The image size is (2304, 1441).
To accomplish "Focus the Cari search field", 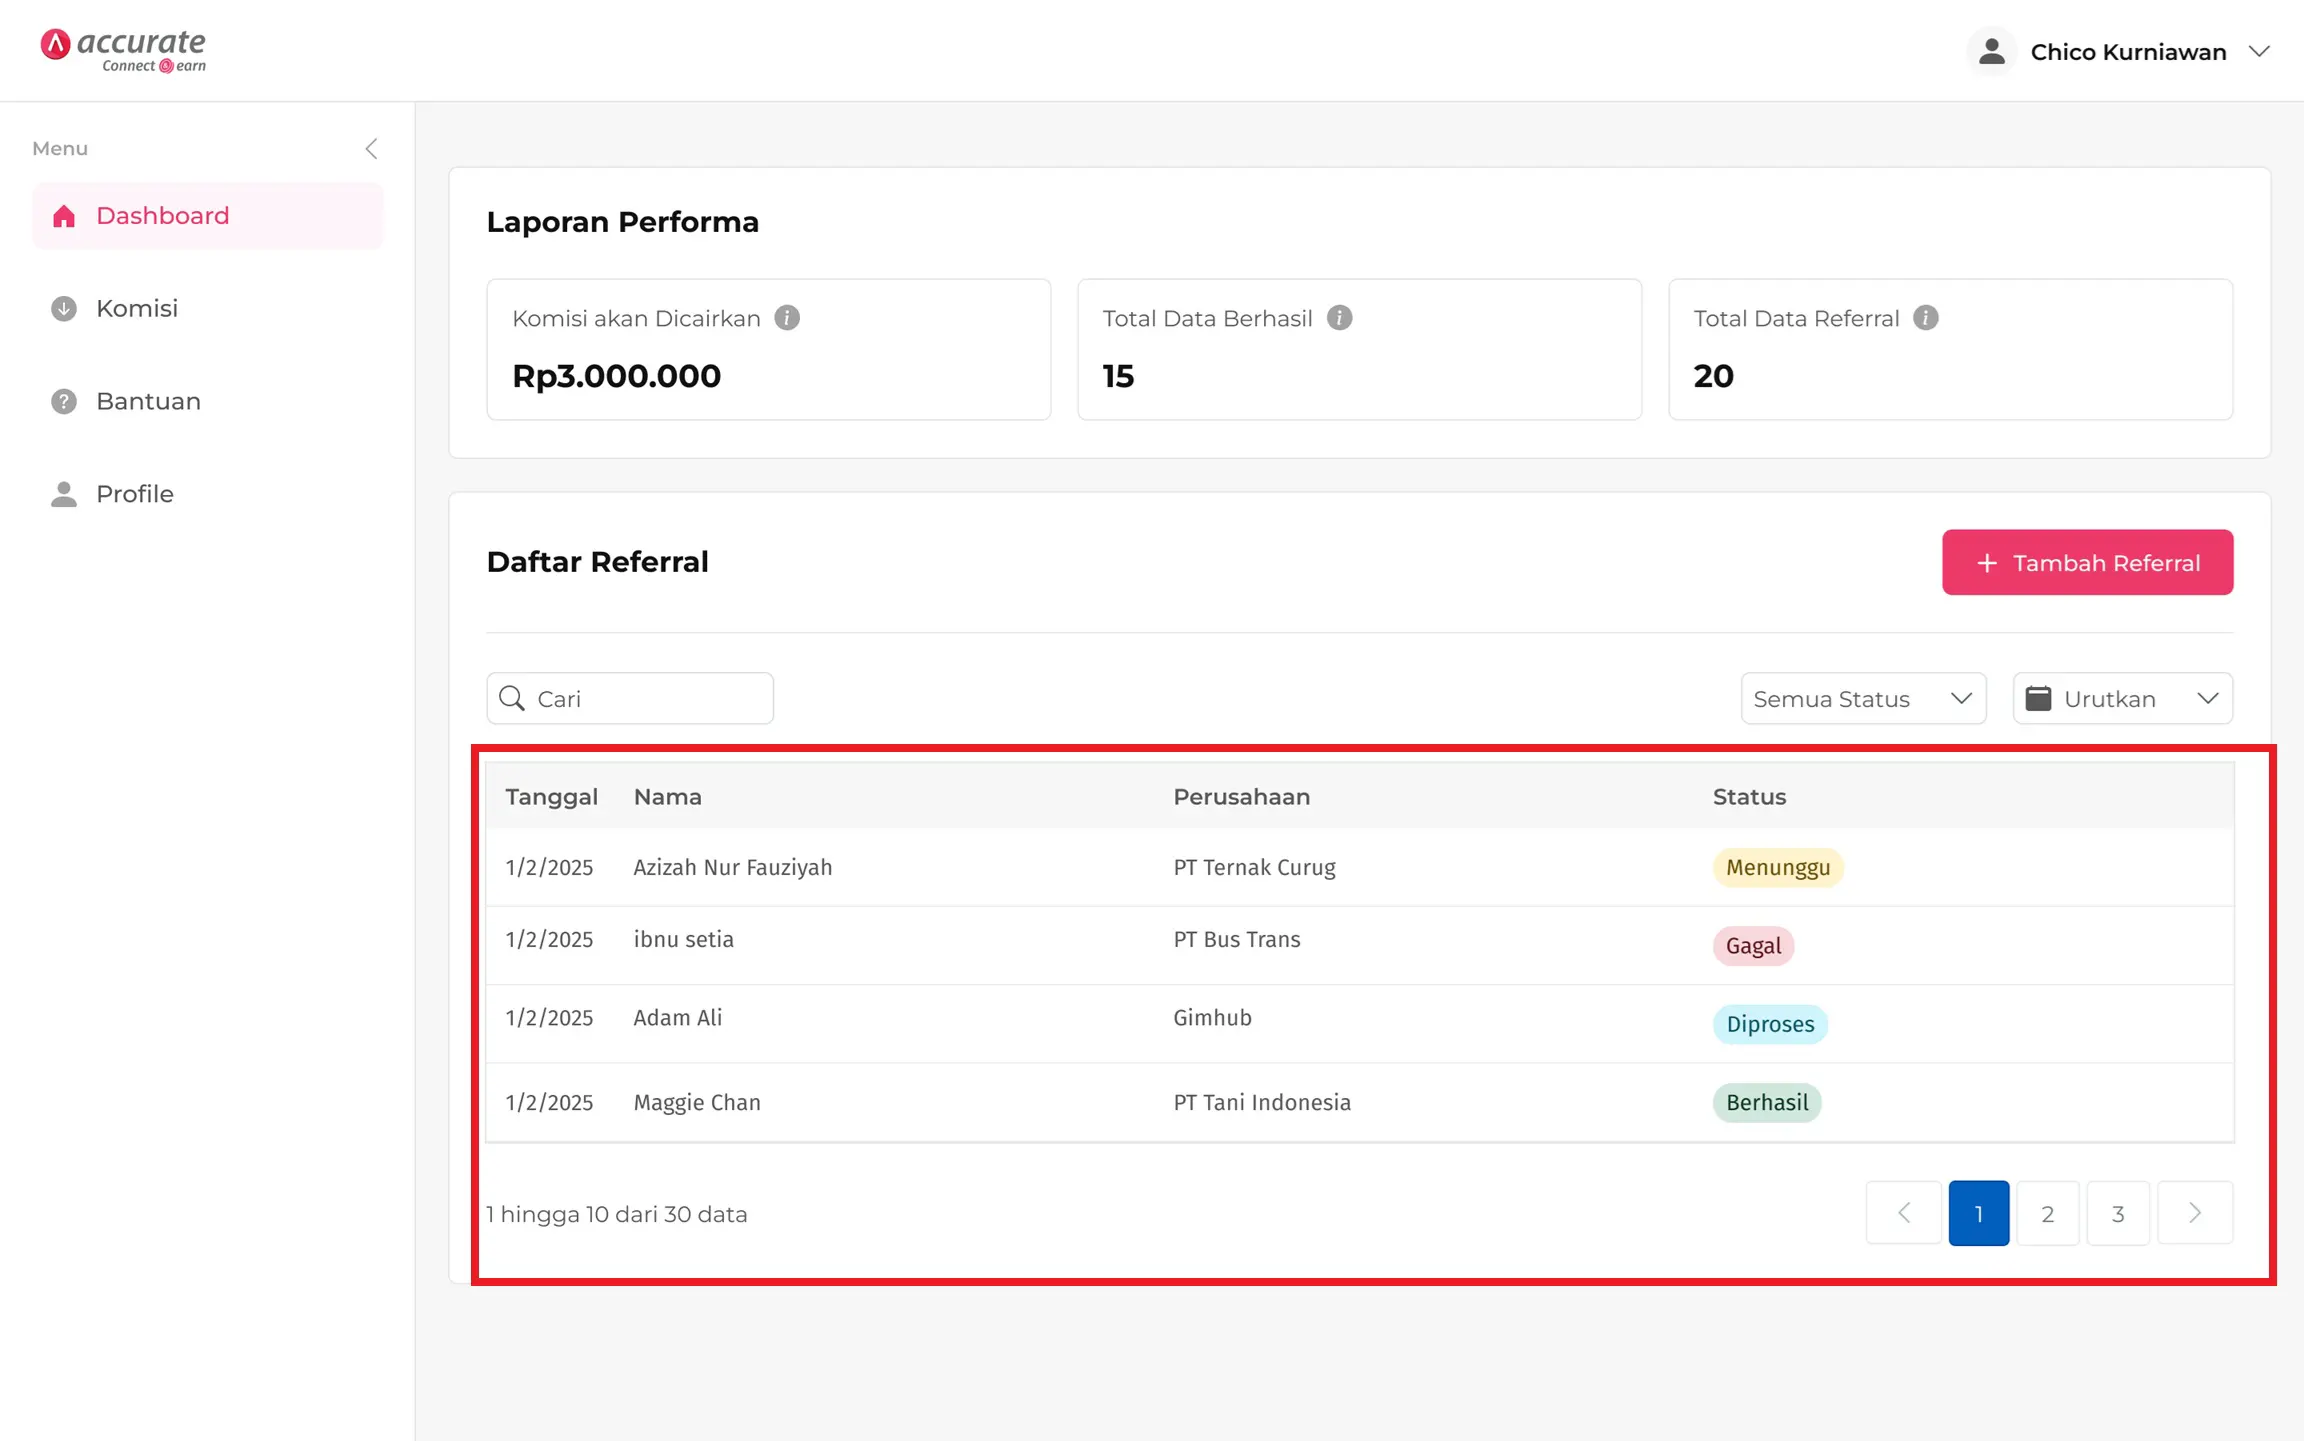I will (650, 698).
